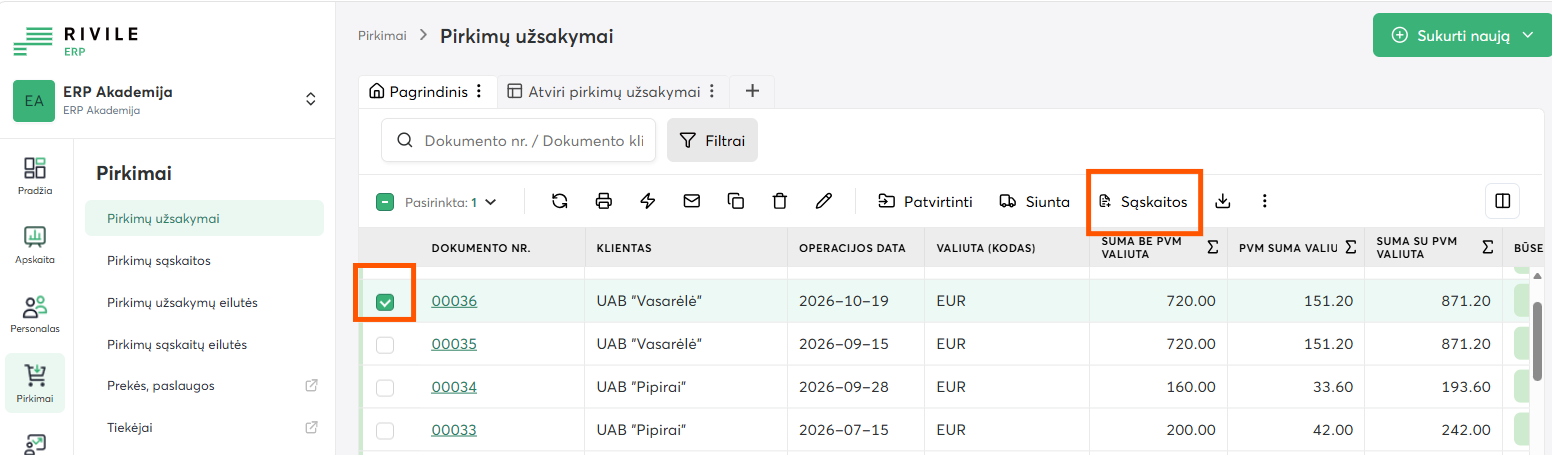
Task: Click the lightning bolt quick-actions icon
Action: pyautogui.click(x=648, y=201)
